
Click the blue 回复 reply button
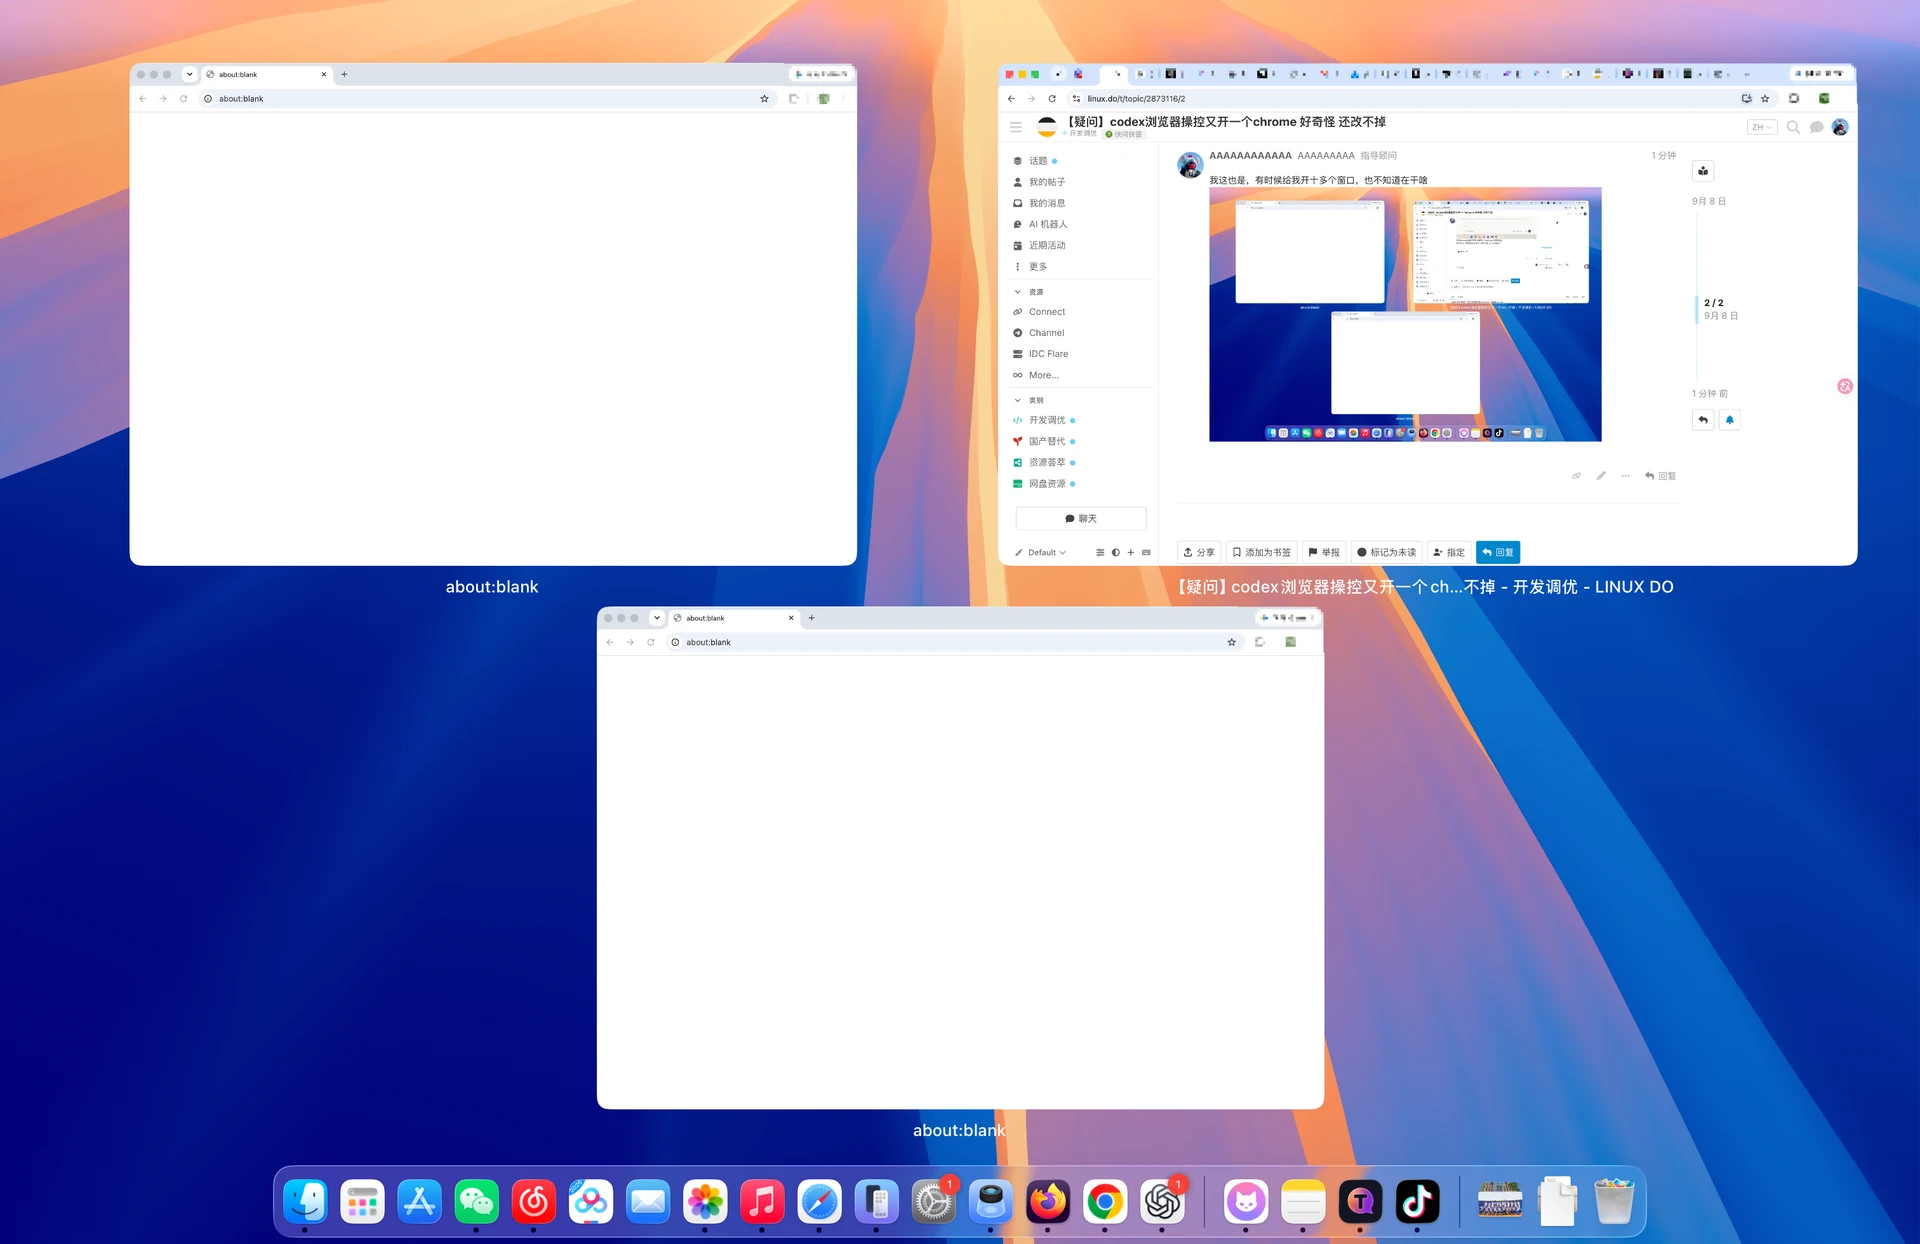(1498, 552)
